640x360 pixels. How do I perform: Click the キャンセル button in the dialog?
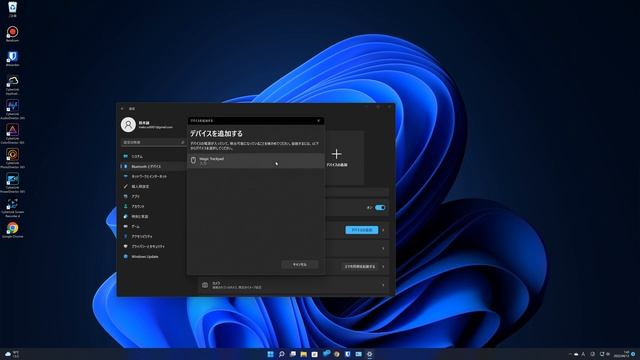pos(300,265)
